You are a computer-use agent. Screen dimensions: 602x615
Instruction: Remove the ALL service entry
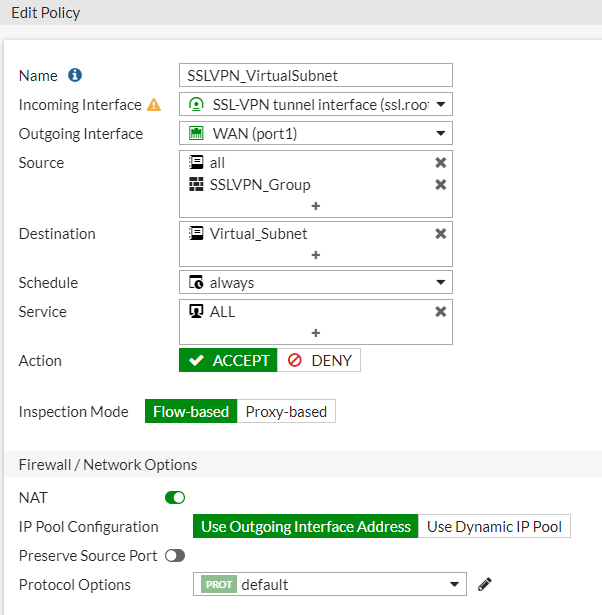point(440,312)
